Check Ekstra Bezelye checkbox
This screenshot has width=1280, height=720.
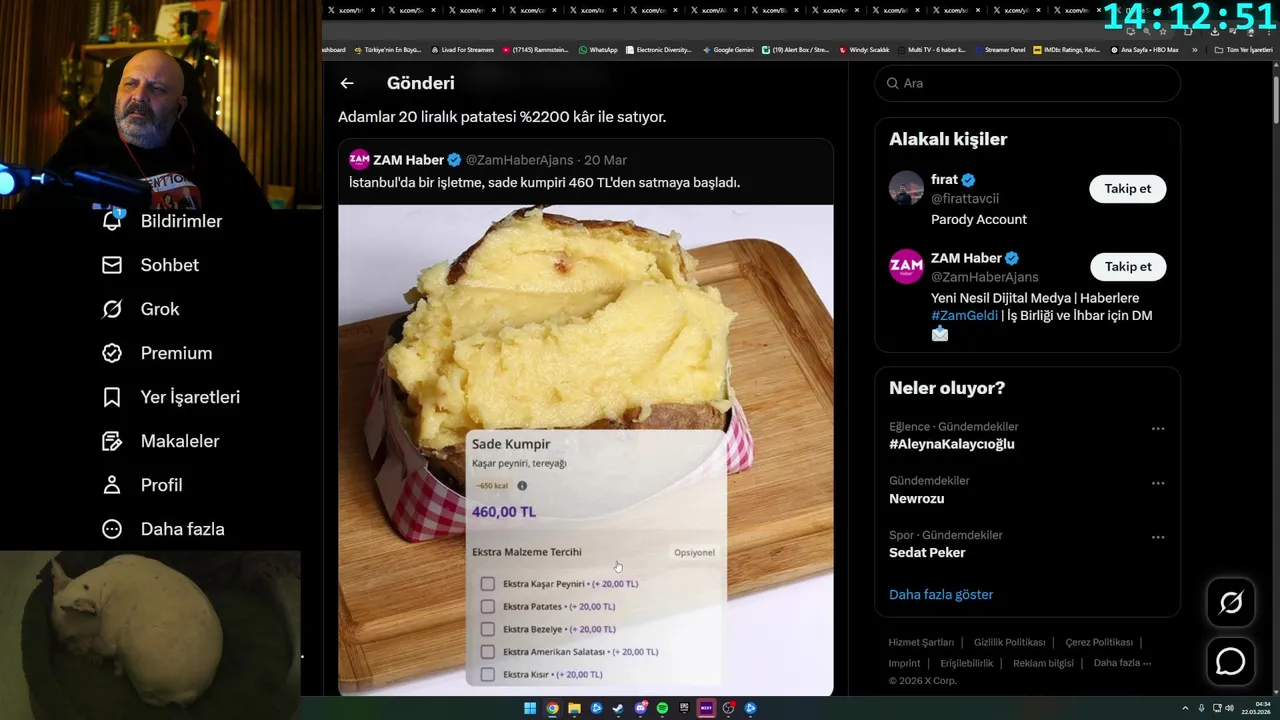click(x=487, y=629)
